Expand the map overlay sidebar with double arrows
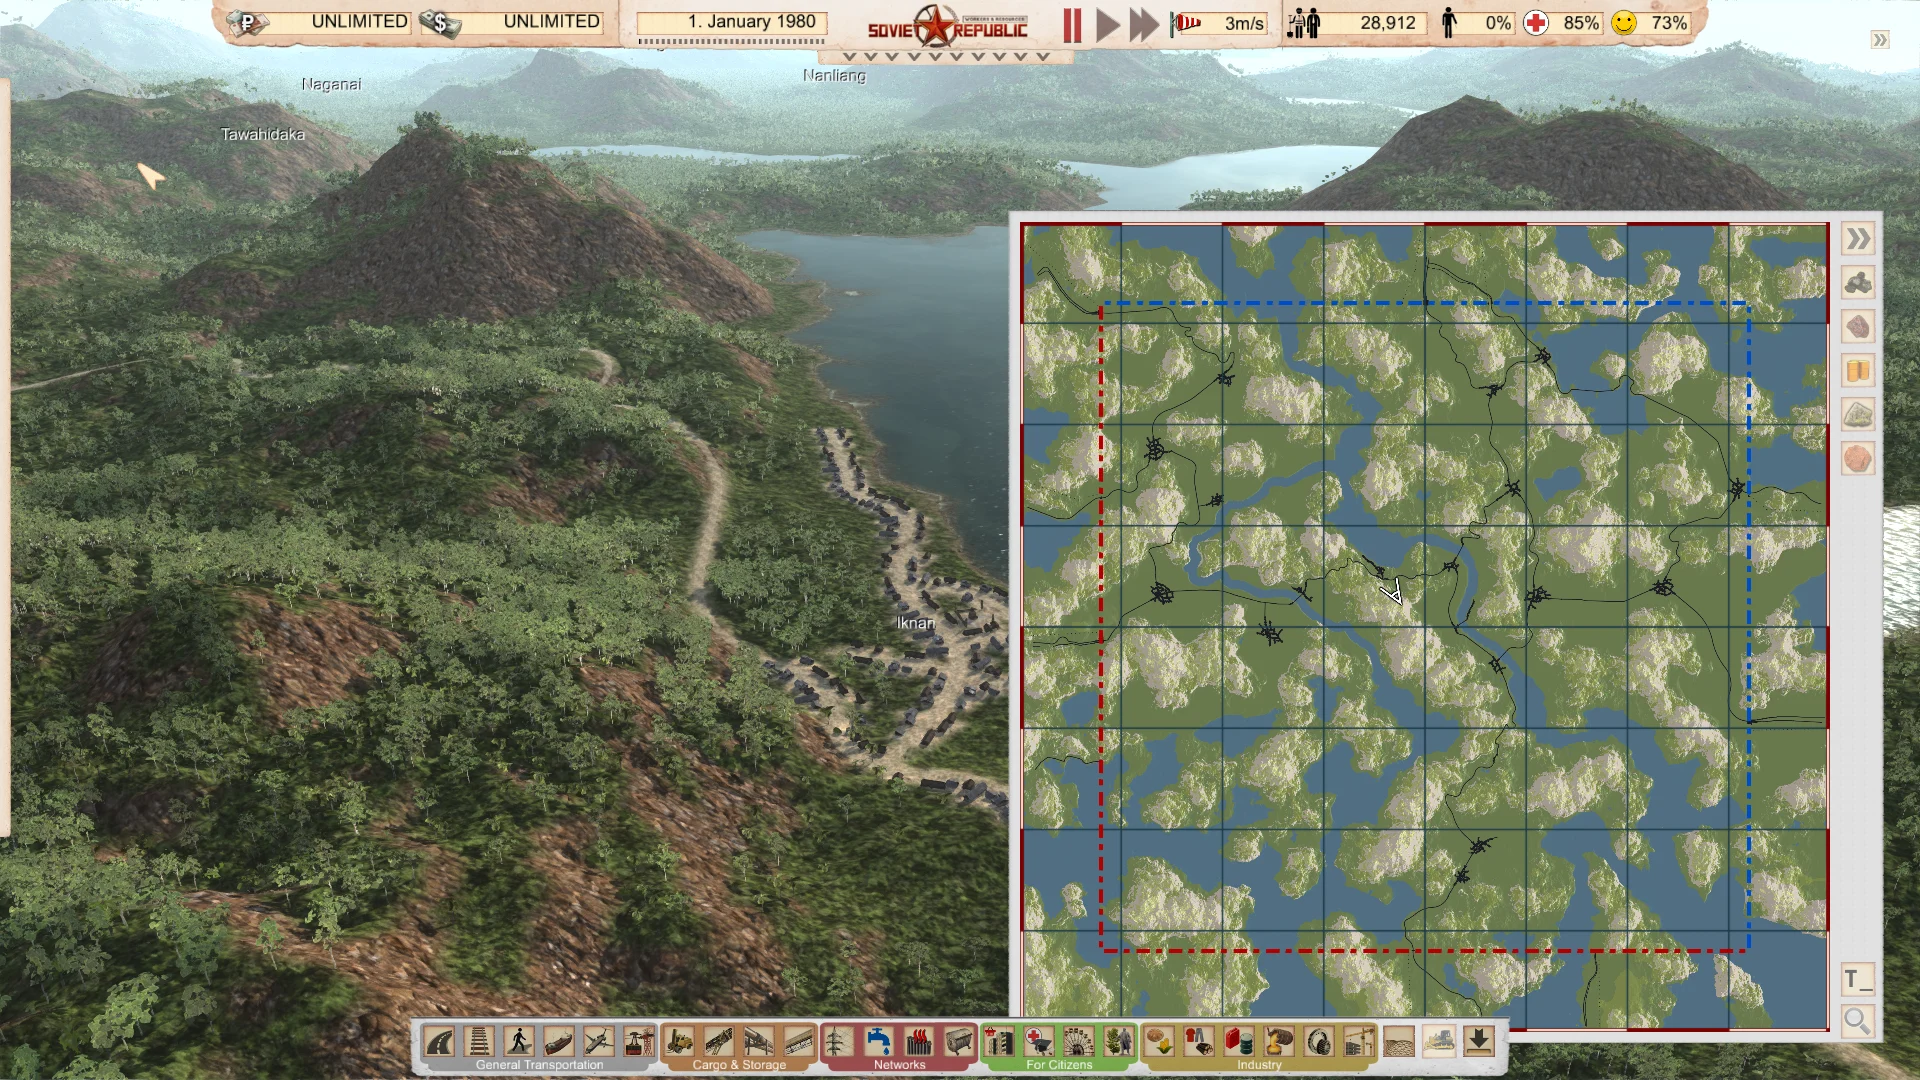The image size is (1920, 1080). coord(1858,239)
